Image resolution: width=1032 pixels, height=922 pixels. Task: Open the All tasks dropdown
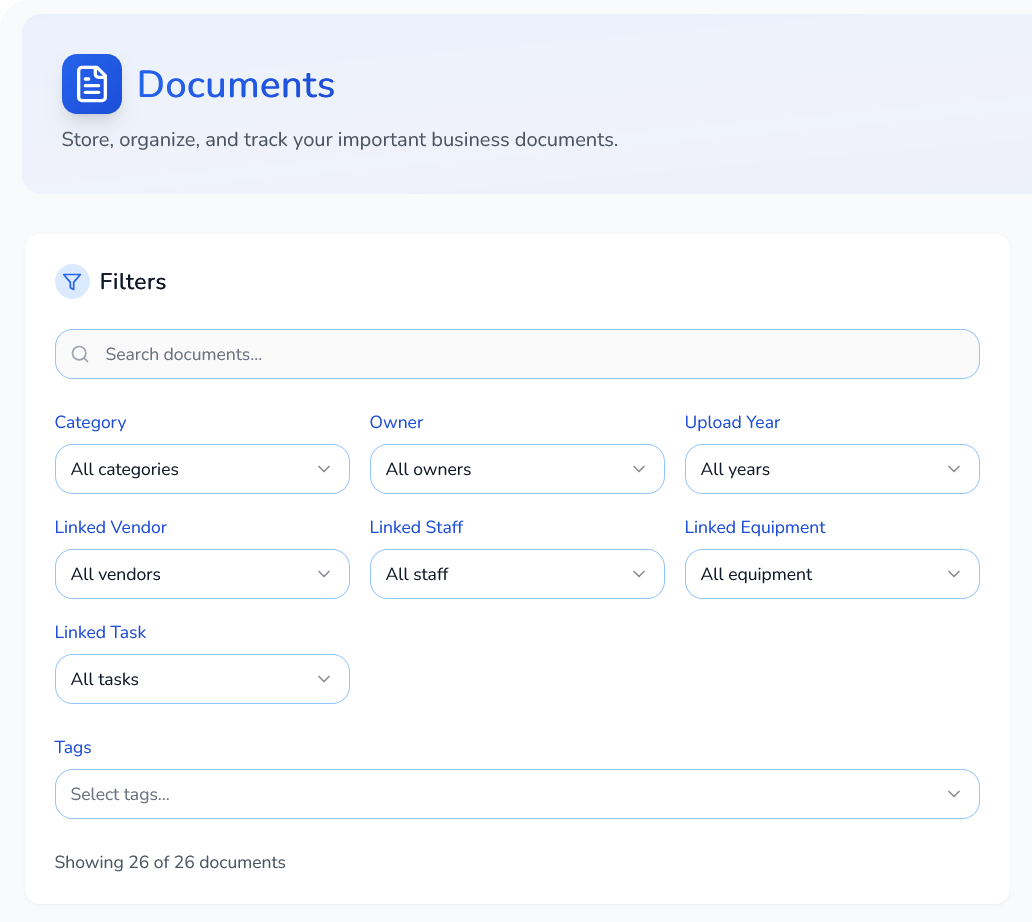[202, 679]
